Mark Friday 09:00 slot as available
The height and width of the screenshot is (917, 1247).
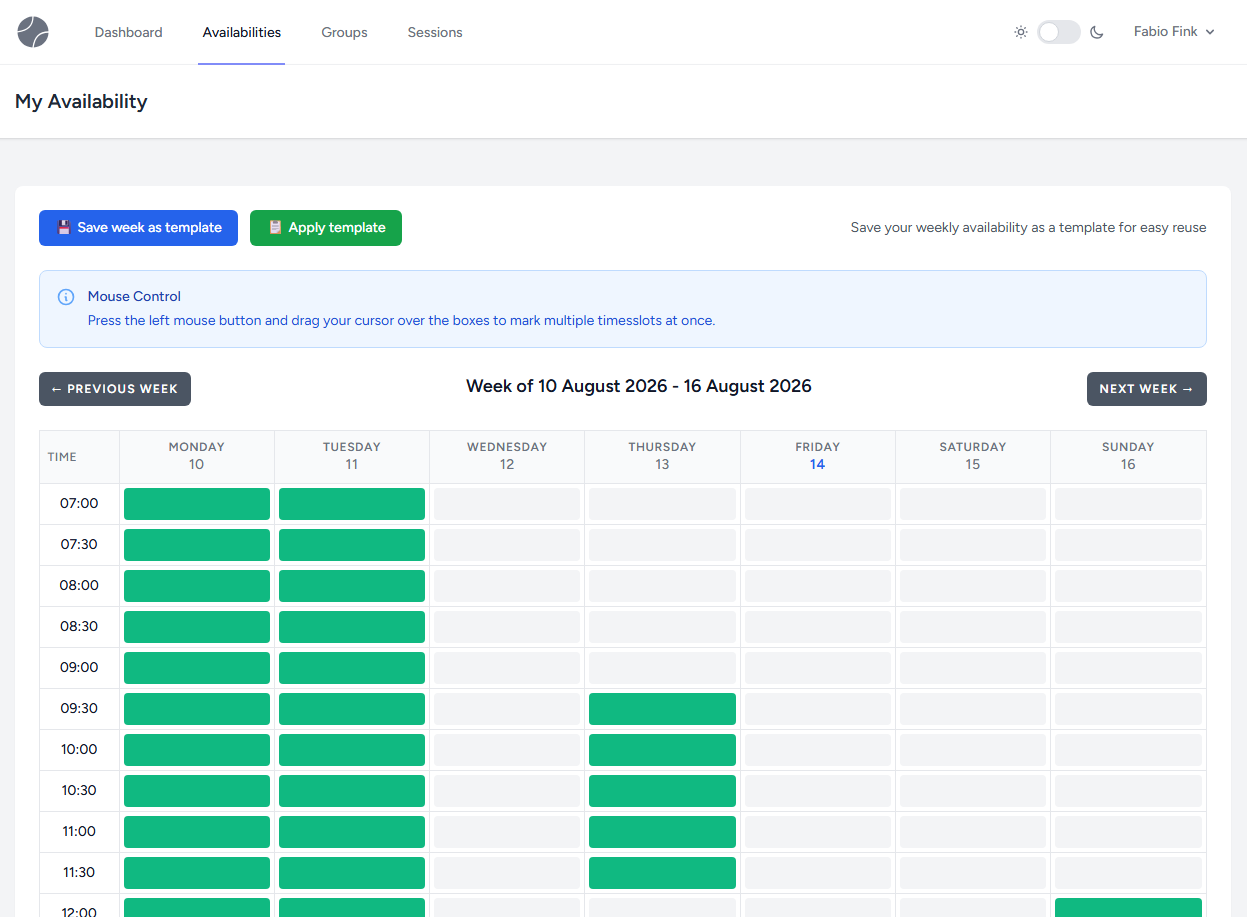pyautogui.click(x=818, y=668)
